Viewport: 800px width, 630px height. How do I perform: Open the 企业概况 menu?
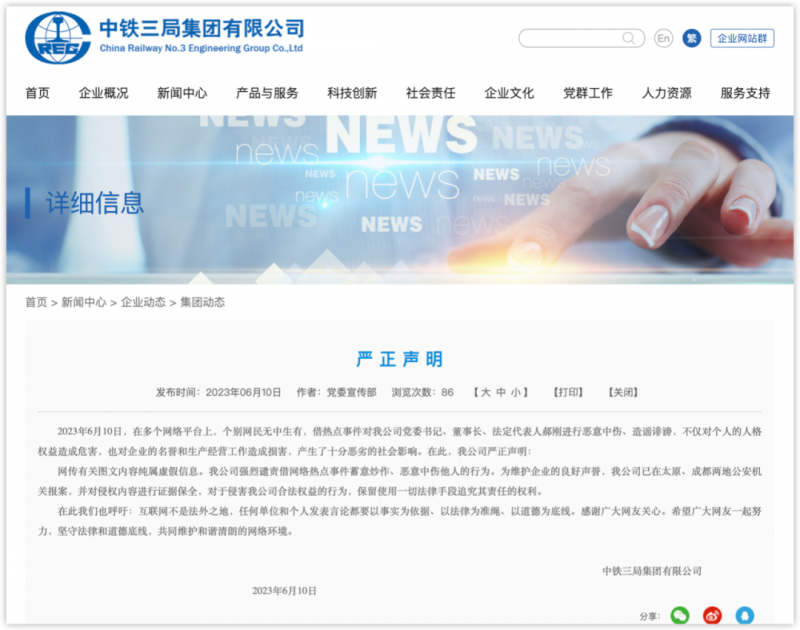click(103, 93)
